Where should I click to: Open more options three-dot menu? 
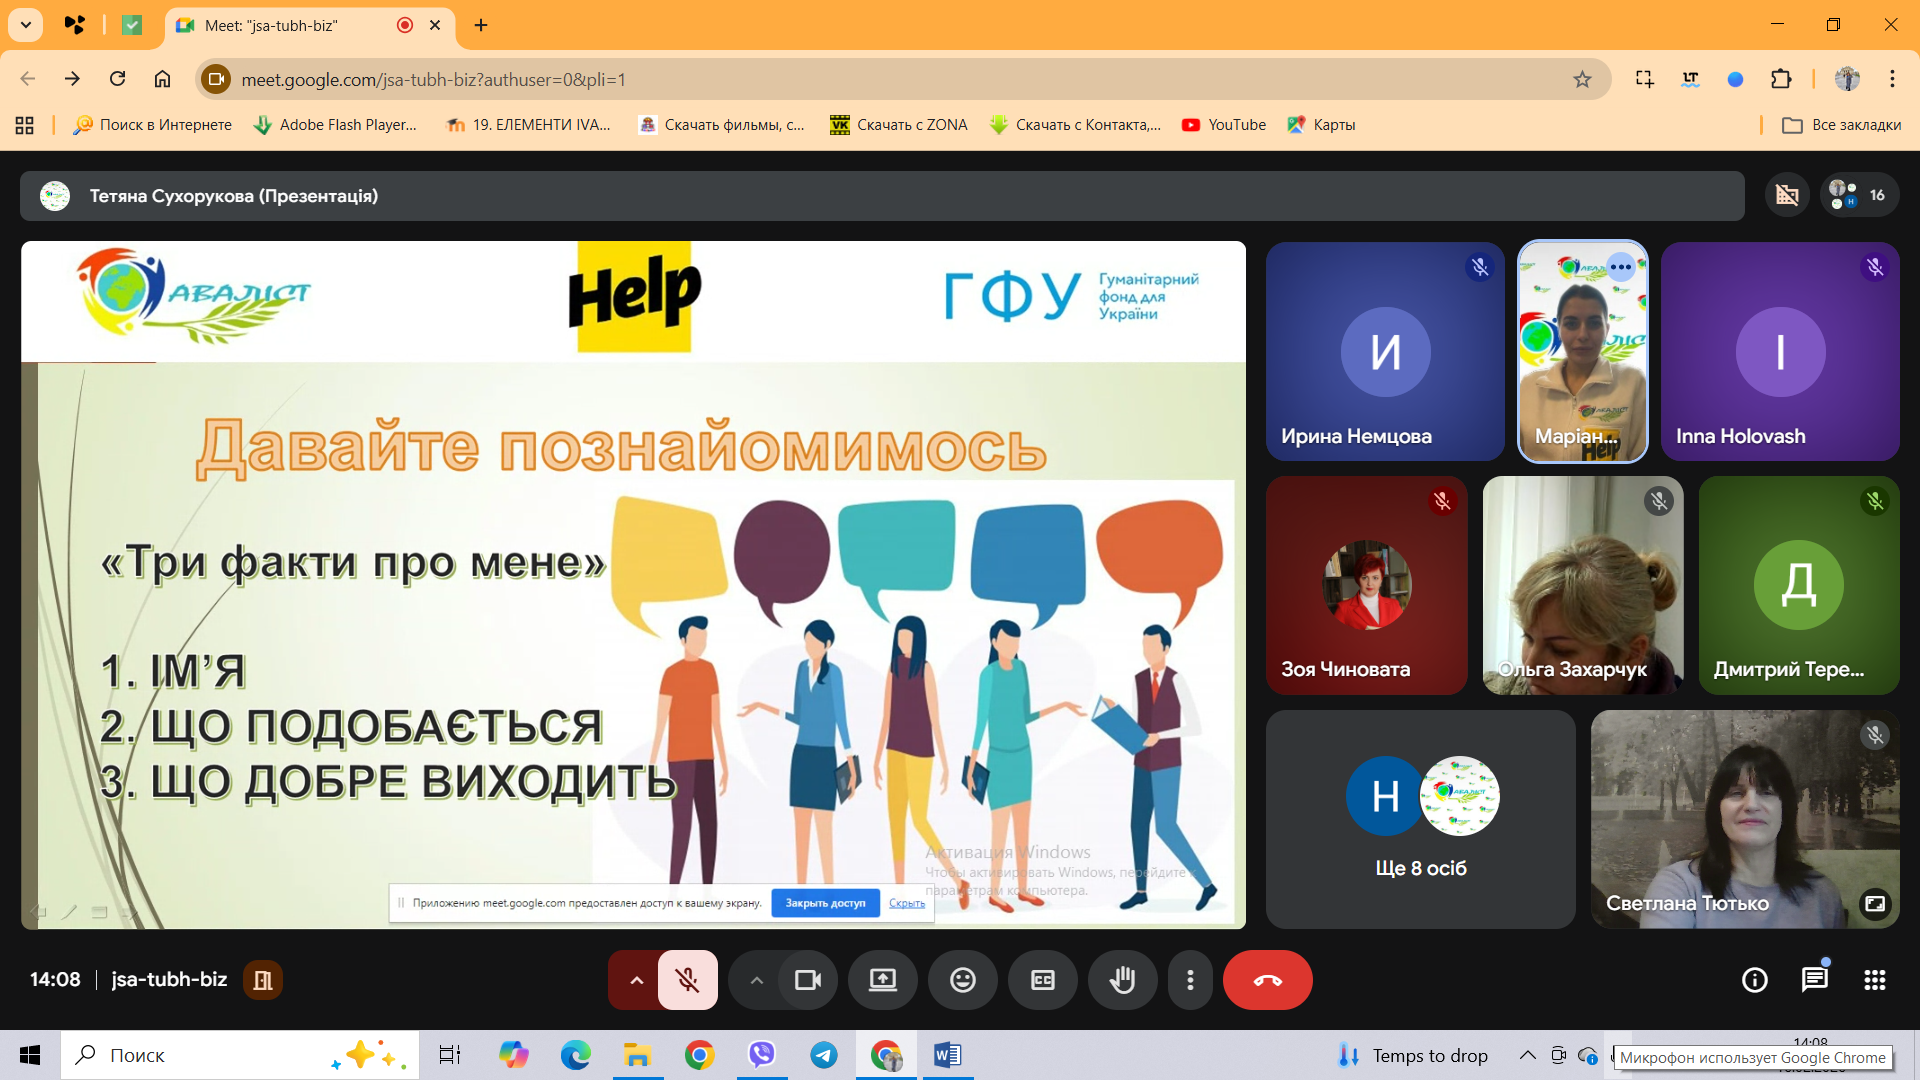click(x=1190, y=980)
